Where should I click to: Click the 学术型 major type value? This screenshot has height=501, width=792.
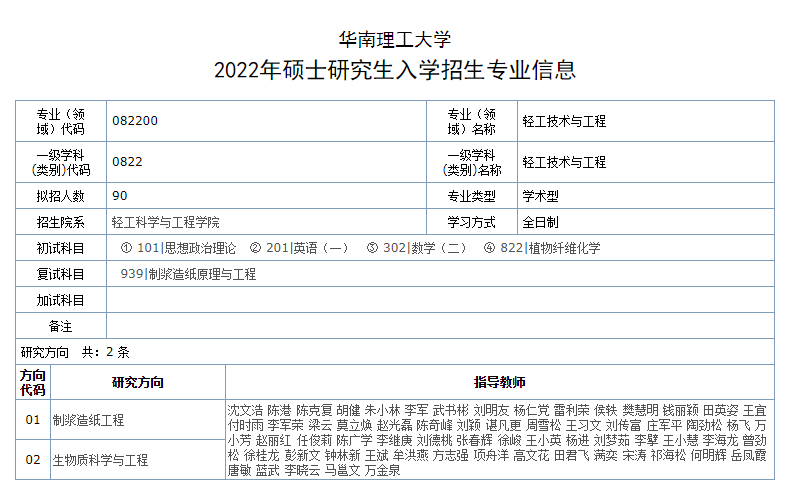click(540, 196)
